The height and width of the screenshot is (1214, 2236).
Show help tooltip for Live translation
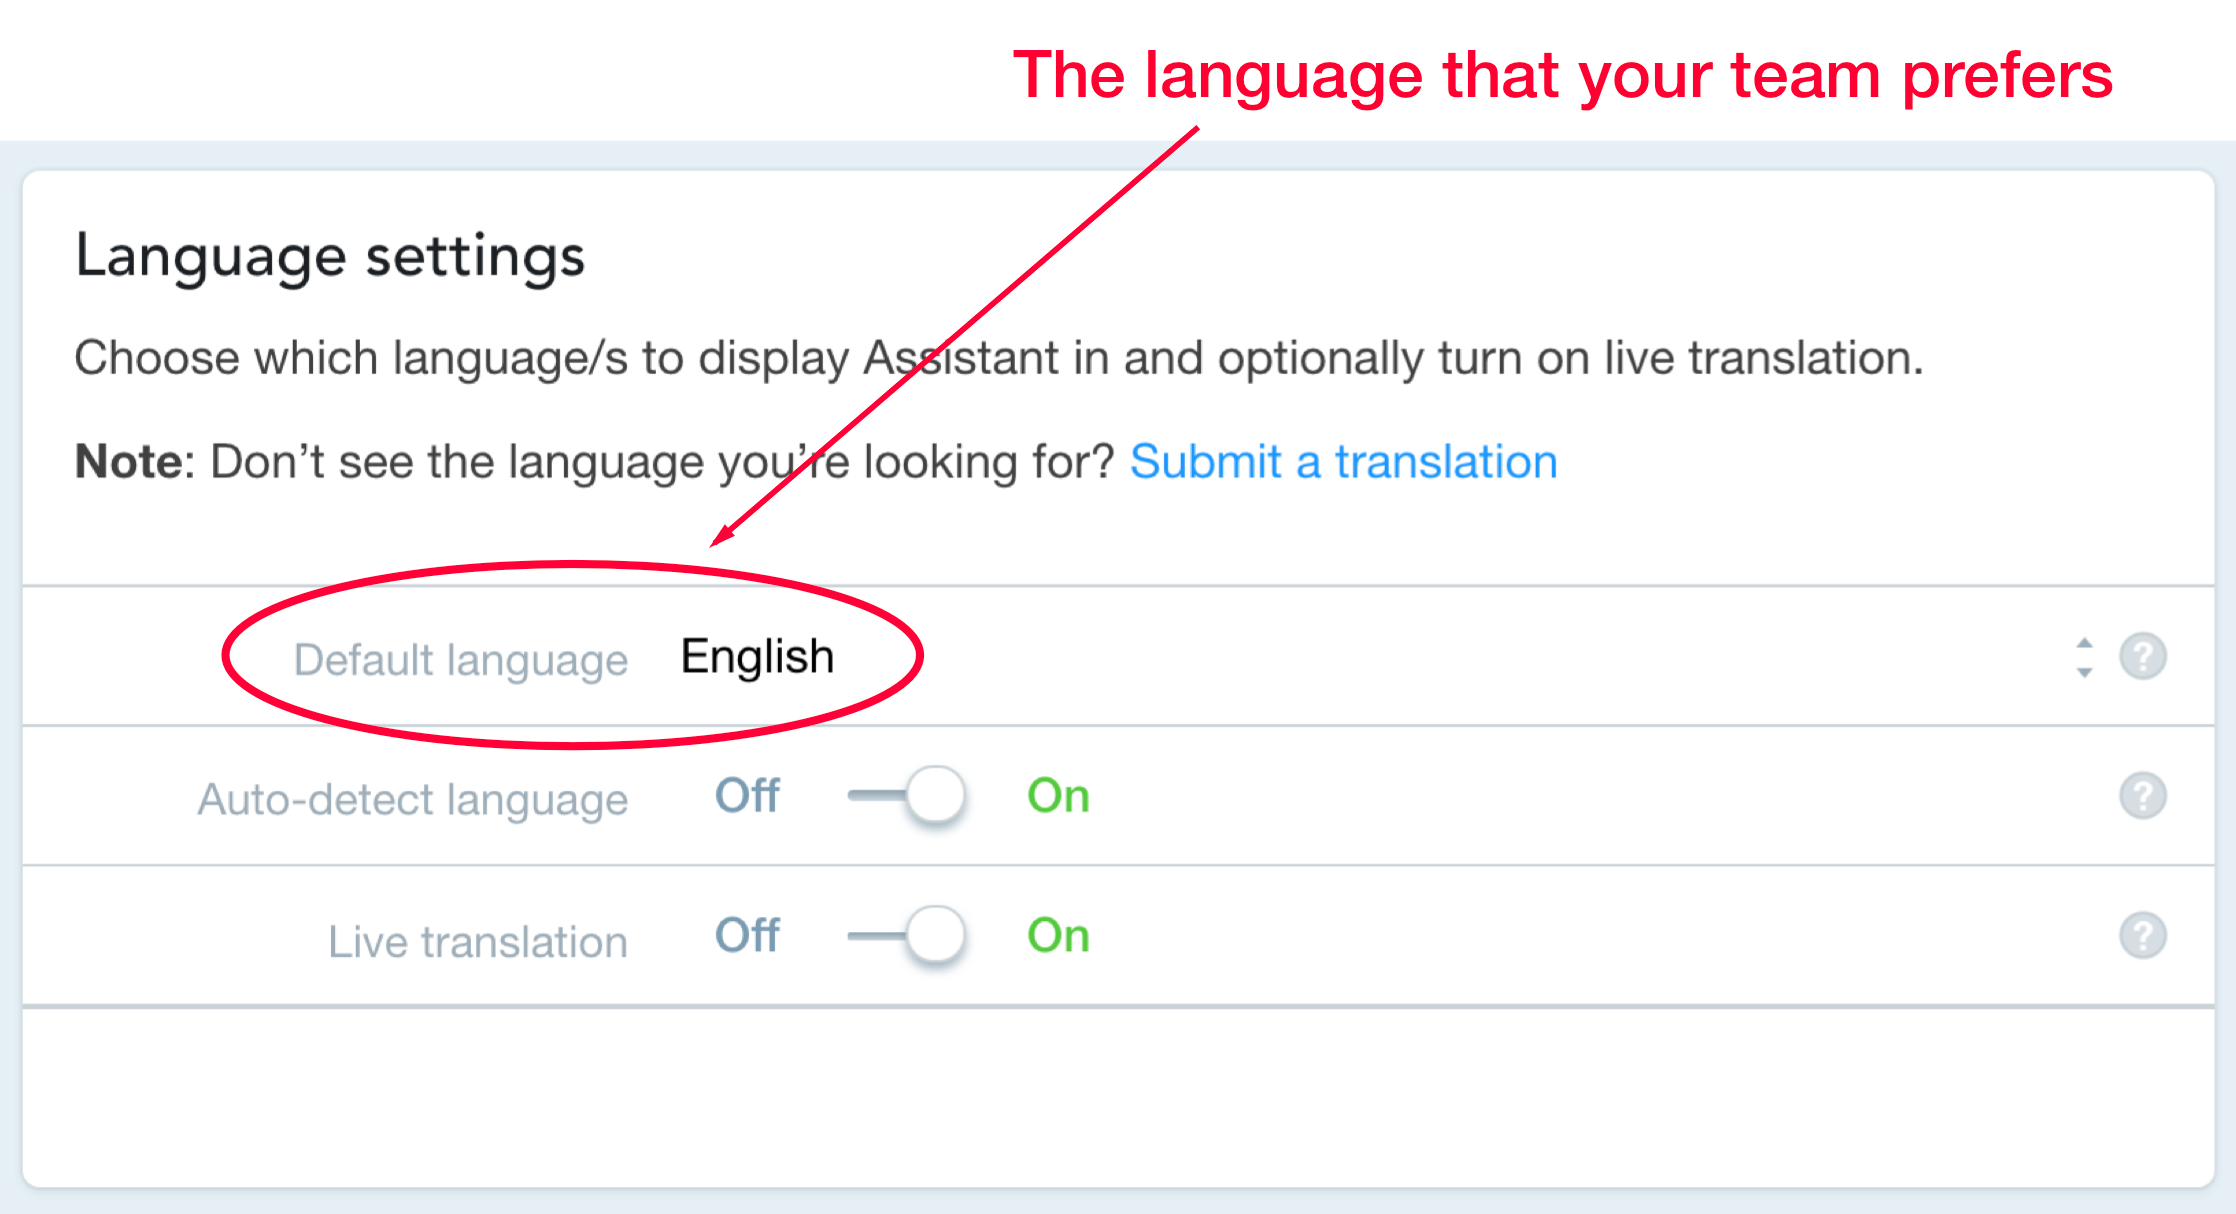[2142, 936]
